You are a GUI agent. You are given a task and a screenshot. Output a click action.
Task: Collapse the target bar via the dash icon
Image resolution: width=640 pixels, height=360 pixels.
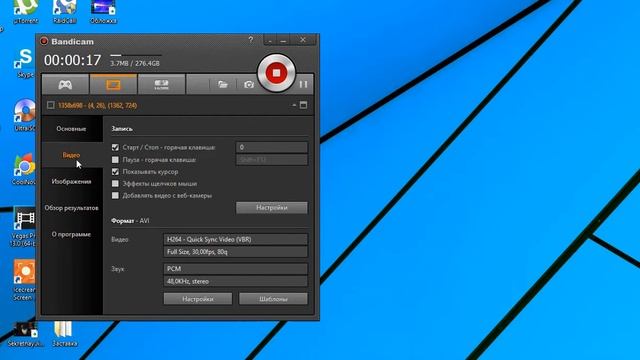coord(294,105)
